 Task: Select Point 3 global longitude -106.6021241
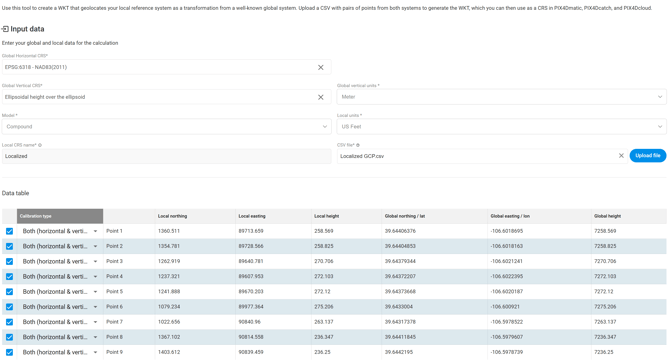[x=507, y=262]
